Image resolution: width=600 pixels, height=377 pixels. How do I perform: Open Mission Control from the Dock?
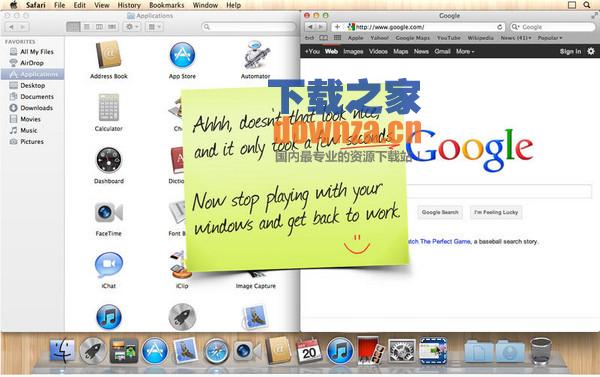(124, 351)
